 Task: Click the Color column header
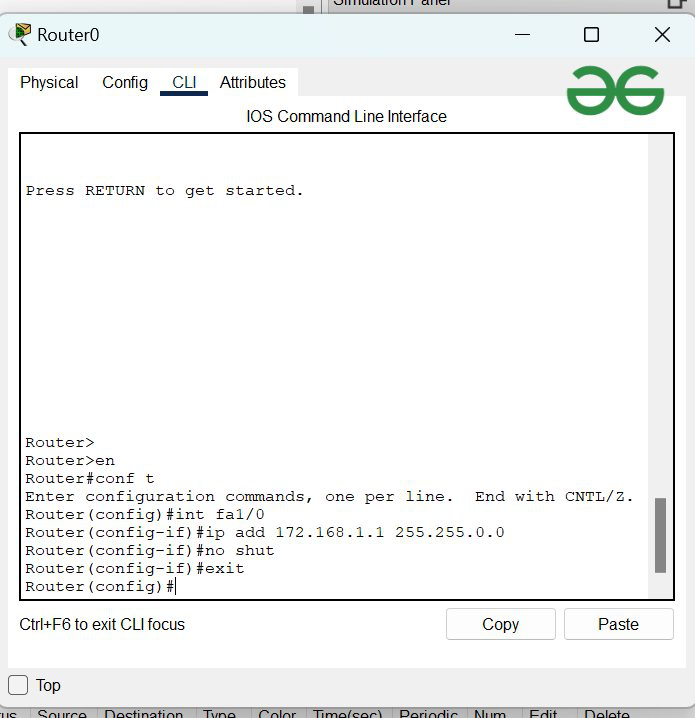[x=277, y=714]
